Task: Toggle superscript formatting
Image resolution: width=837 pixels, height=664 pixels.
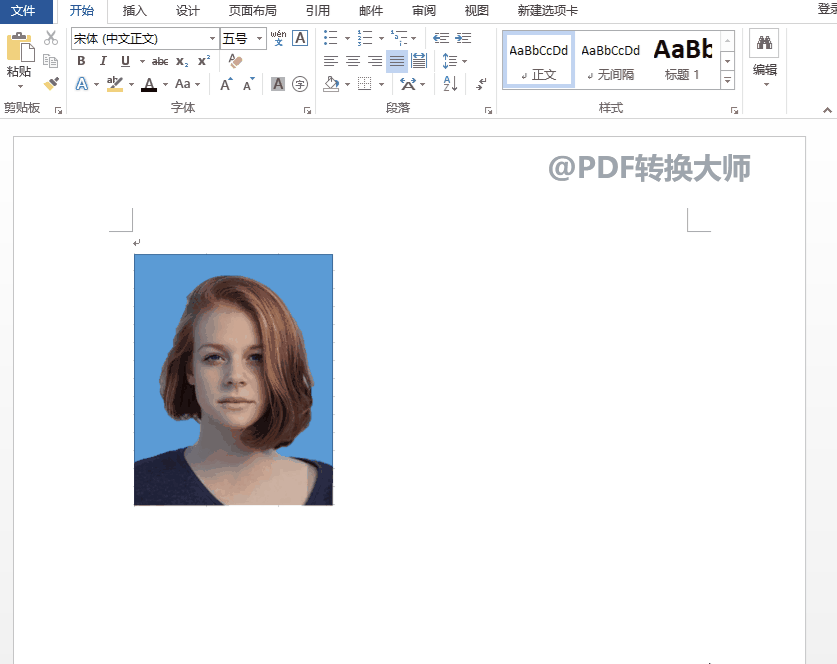Action: point(204,61)
